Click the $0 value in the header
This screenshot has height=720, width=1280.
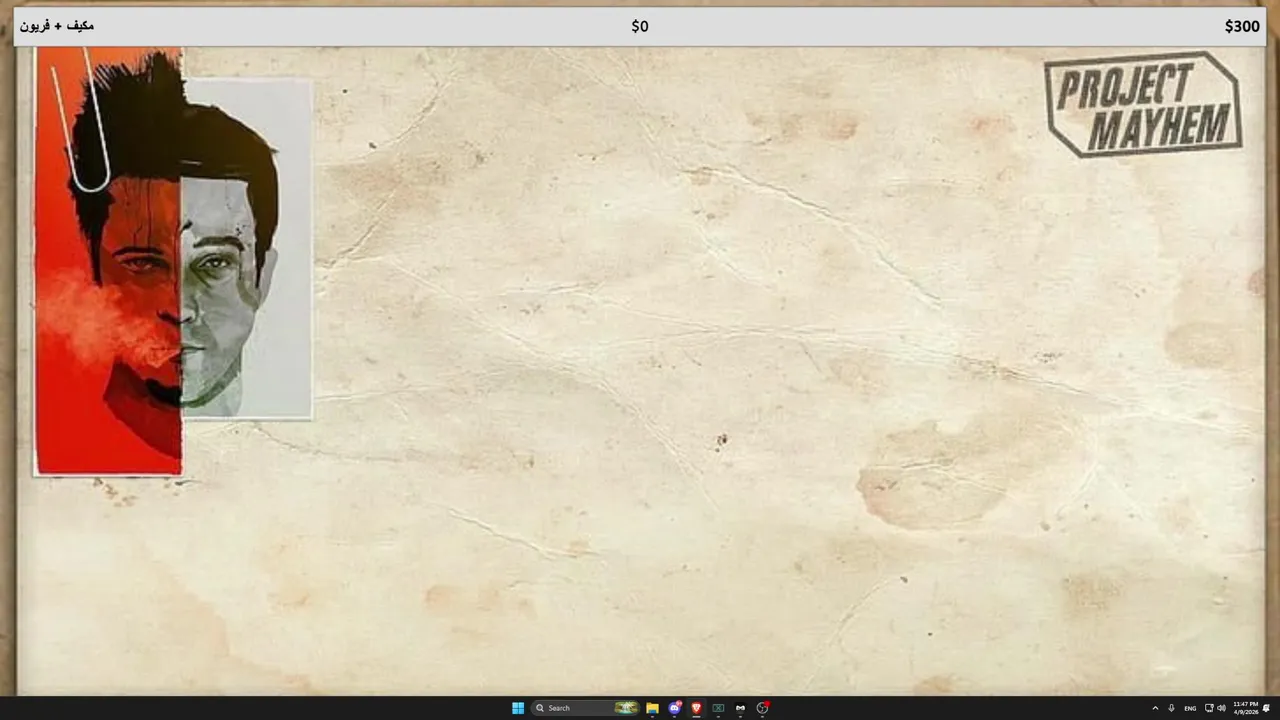click(x=640, y=26)
